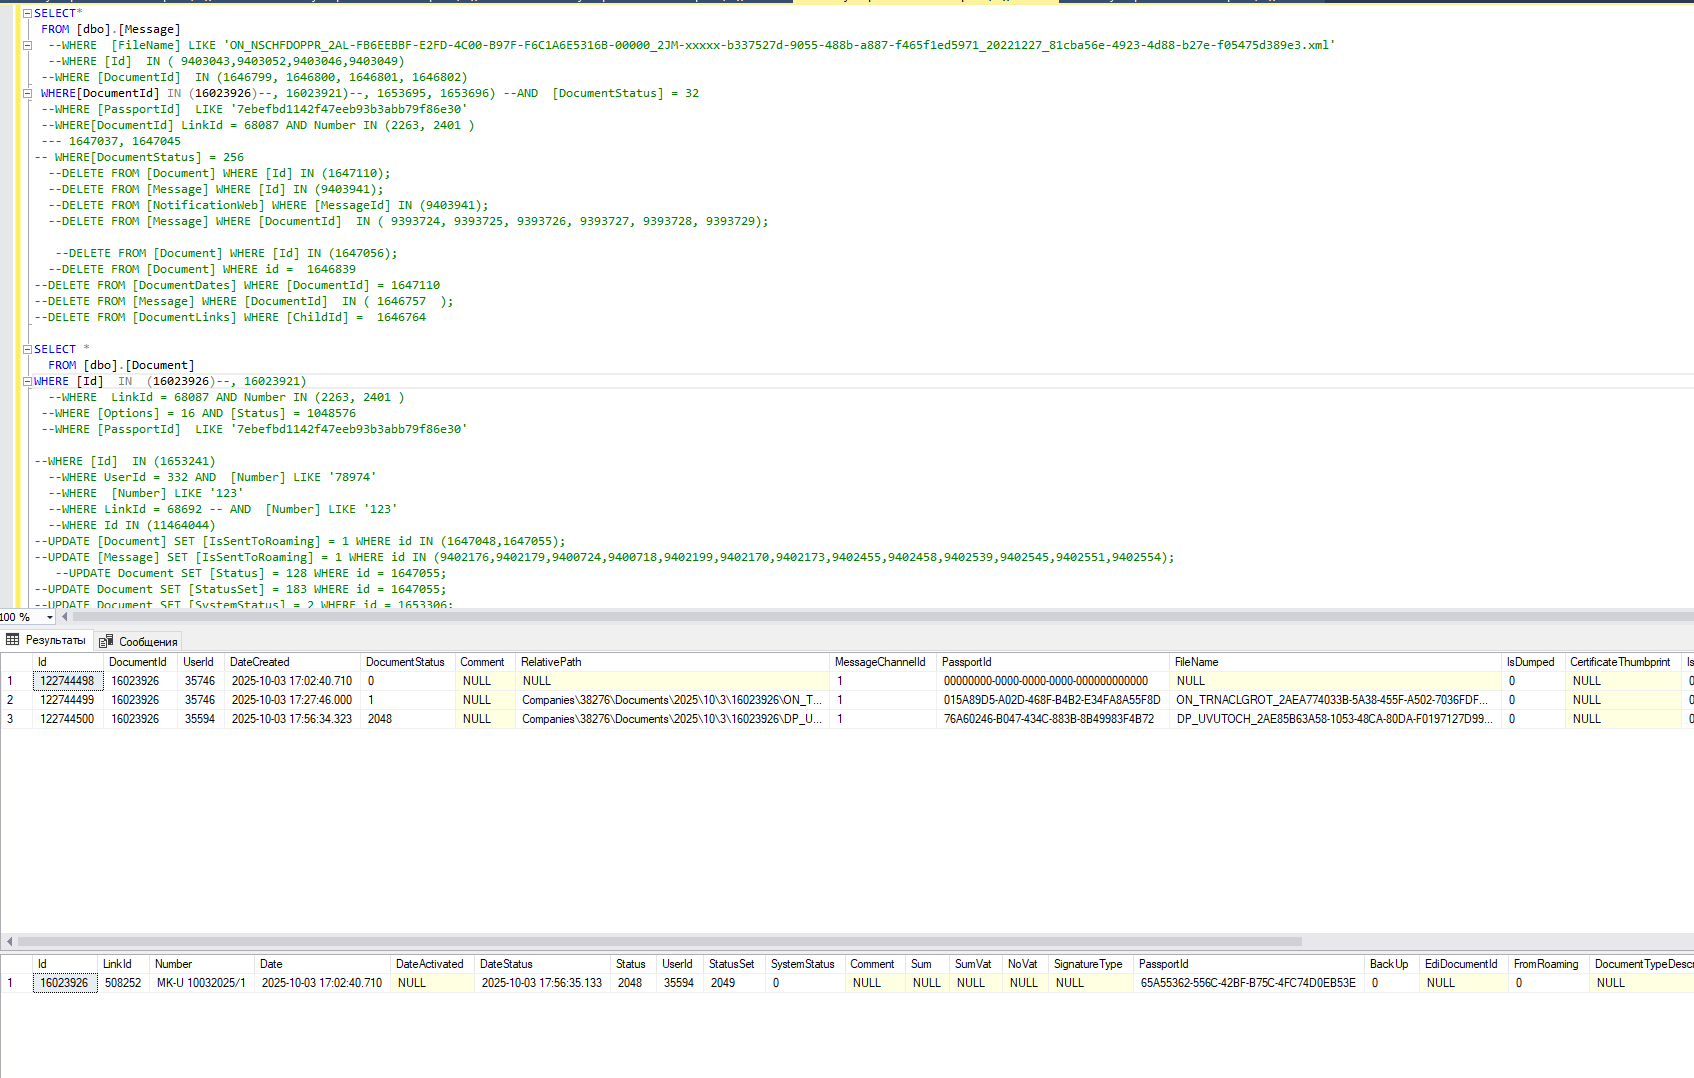Collapse the FileName WHERE comment outline block
Image resolution: width=1694 pixels, height=1078 pixels.
coord(27,45)
